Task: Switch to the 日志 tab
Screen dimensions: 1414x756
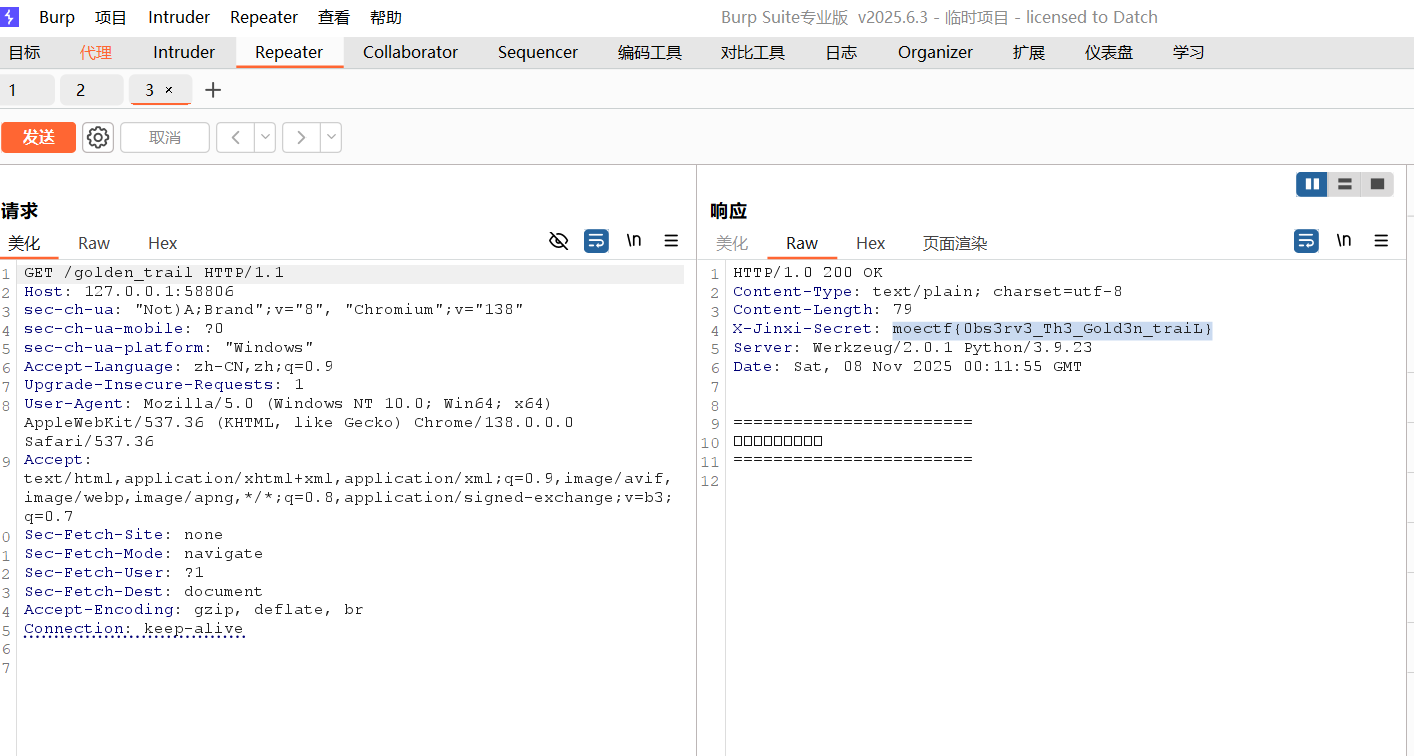Action: tap(841, 52)
